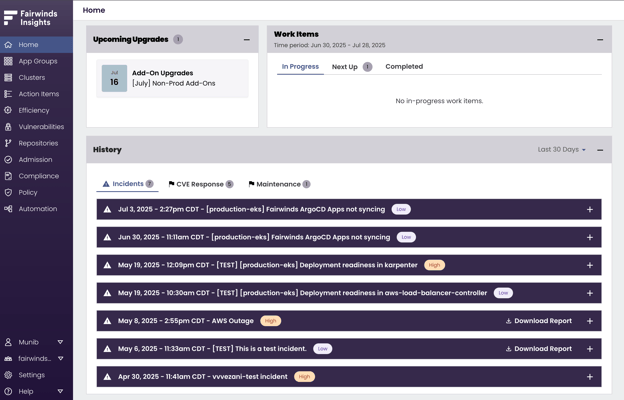The image size is (624, 400).
Task: Switch to the Completed tab
Action: (404, 66)
